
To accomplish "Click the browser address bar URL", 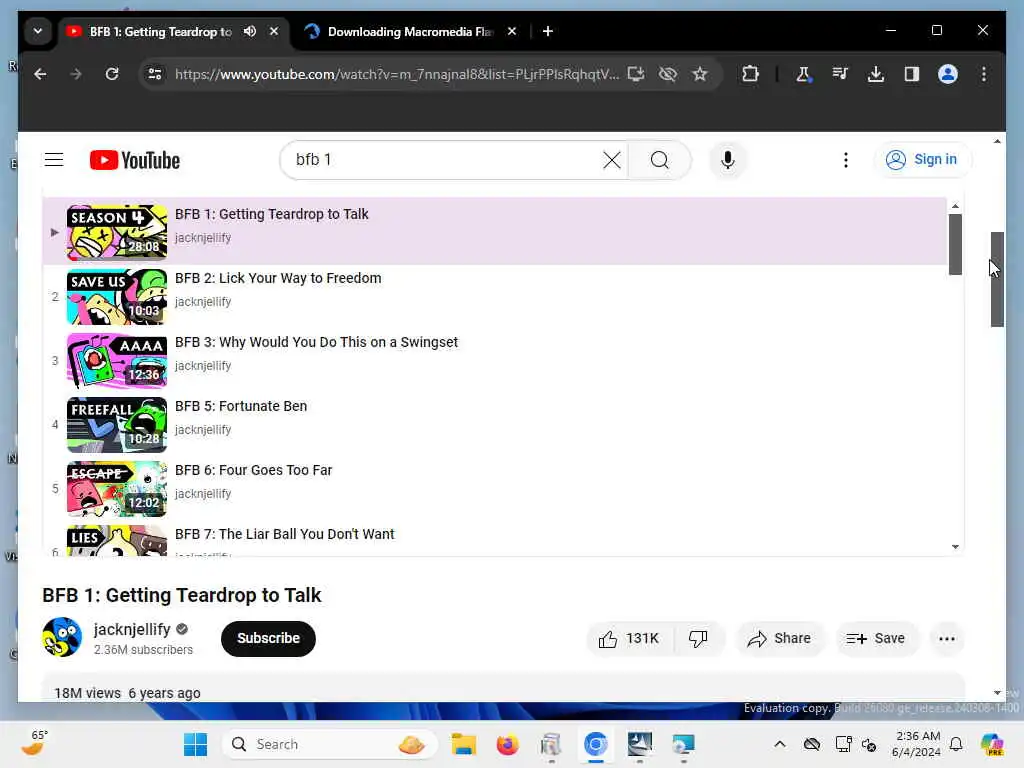I will coord(396,74).
